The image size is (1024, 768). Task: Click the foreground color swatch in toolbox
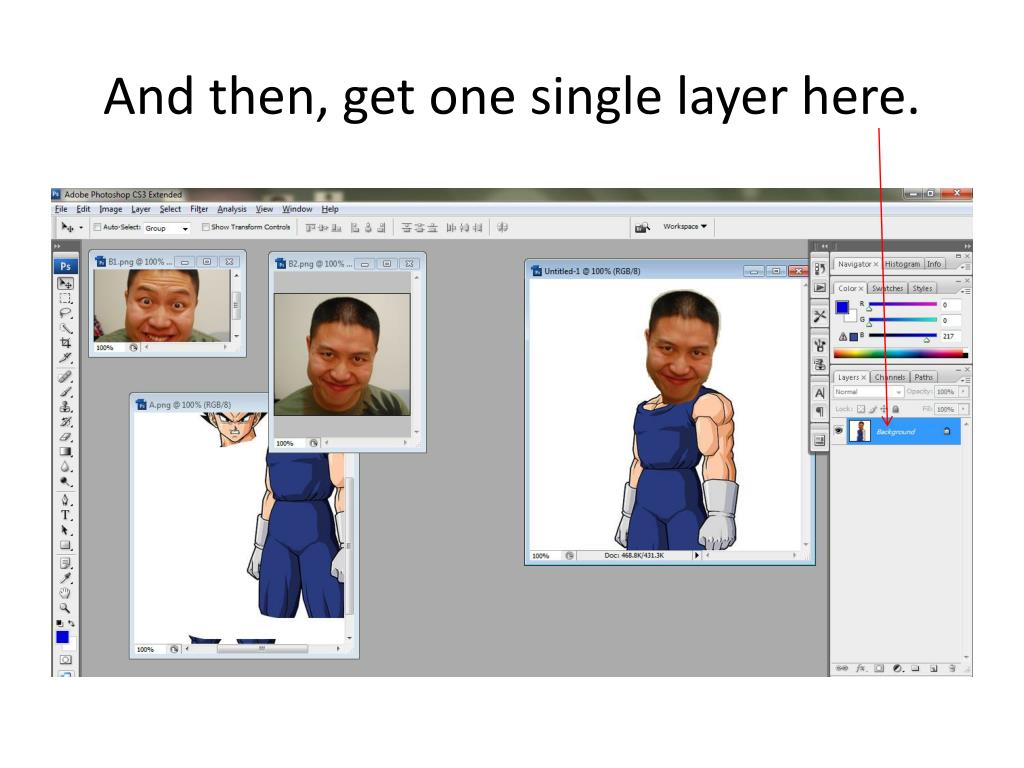[62, 637]
